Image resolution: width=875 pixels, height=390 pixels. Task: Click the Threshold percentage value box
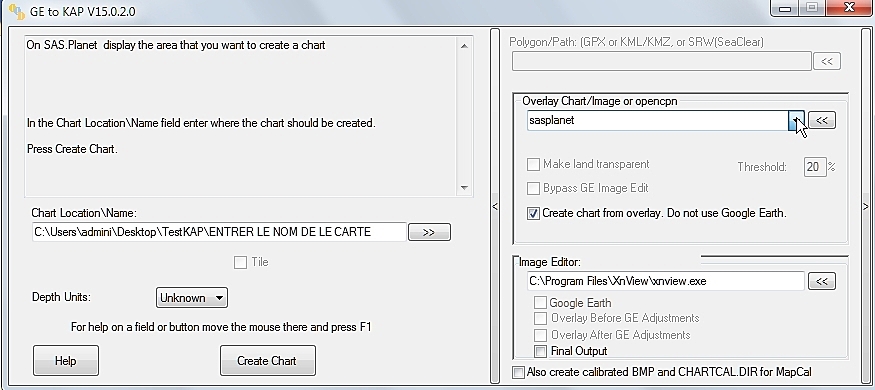(x=815, y=167)
